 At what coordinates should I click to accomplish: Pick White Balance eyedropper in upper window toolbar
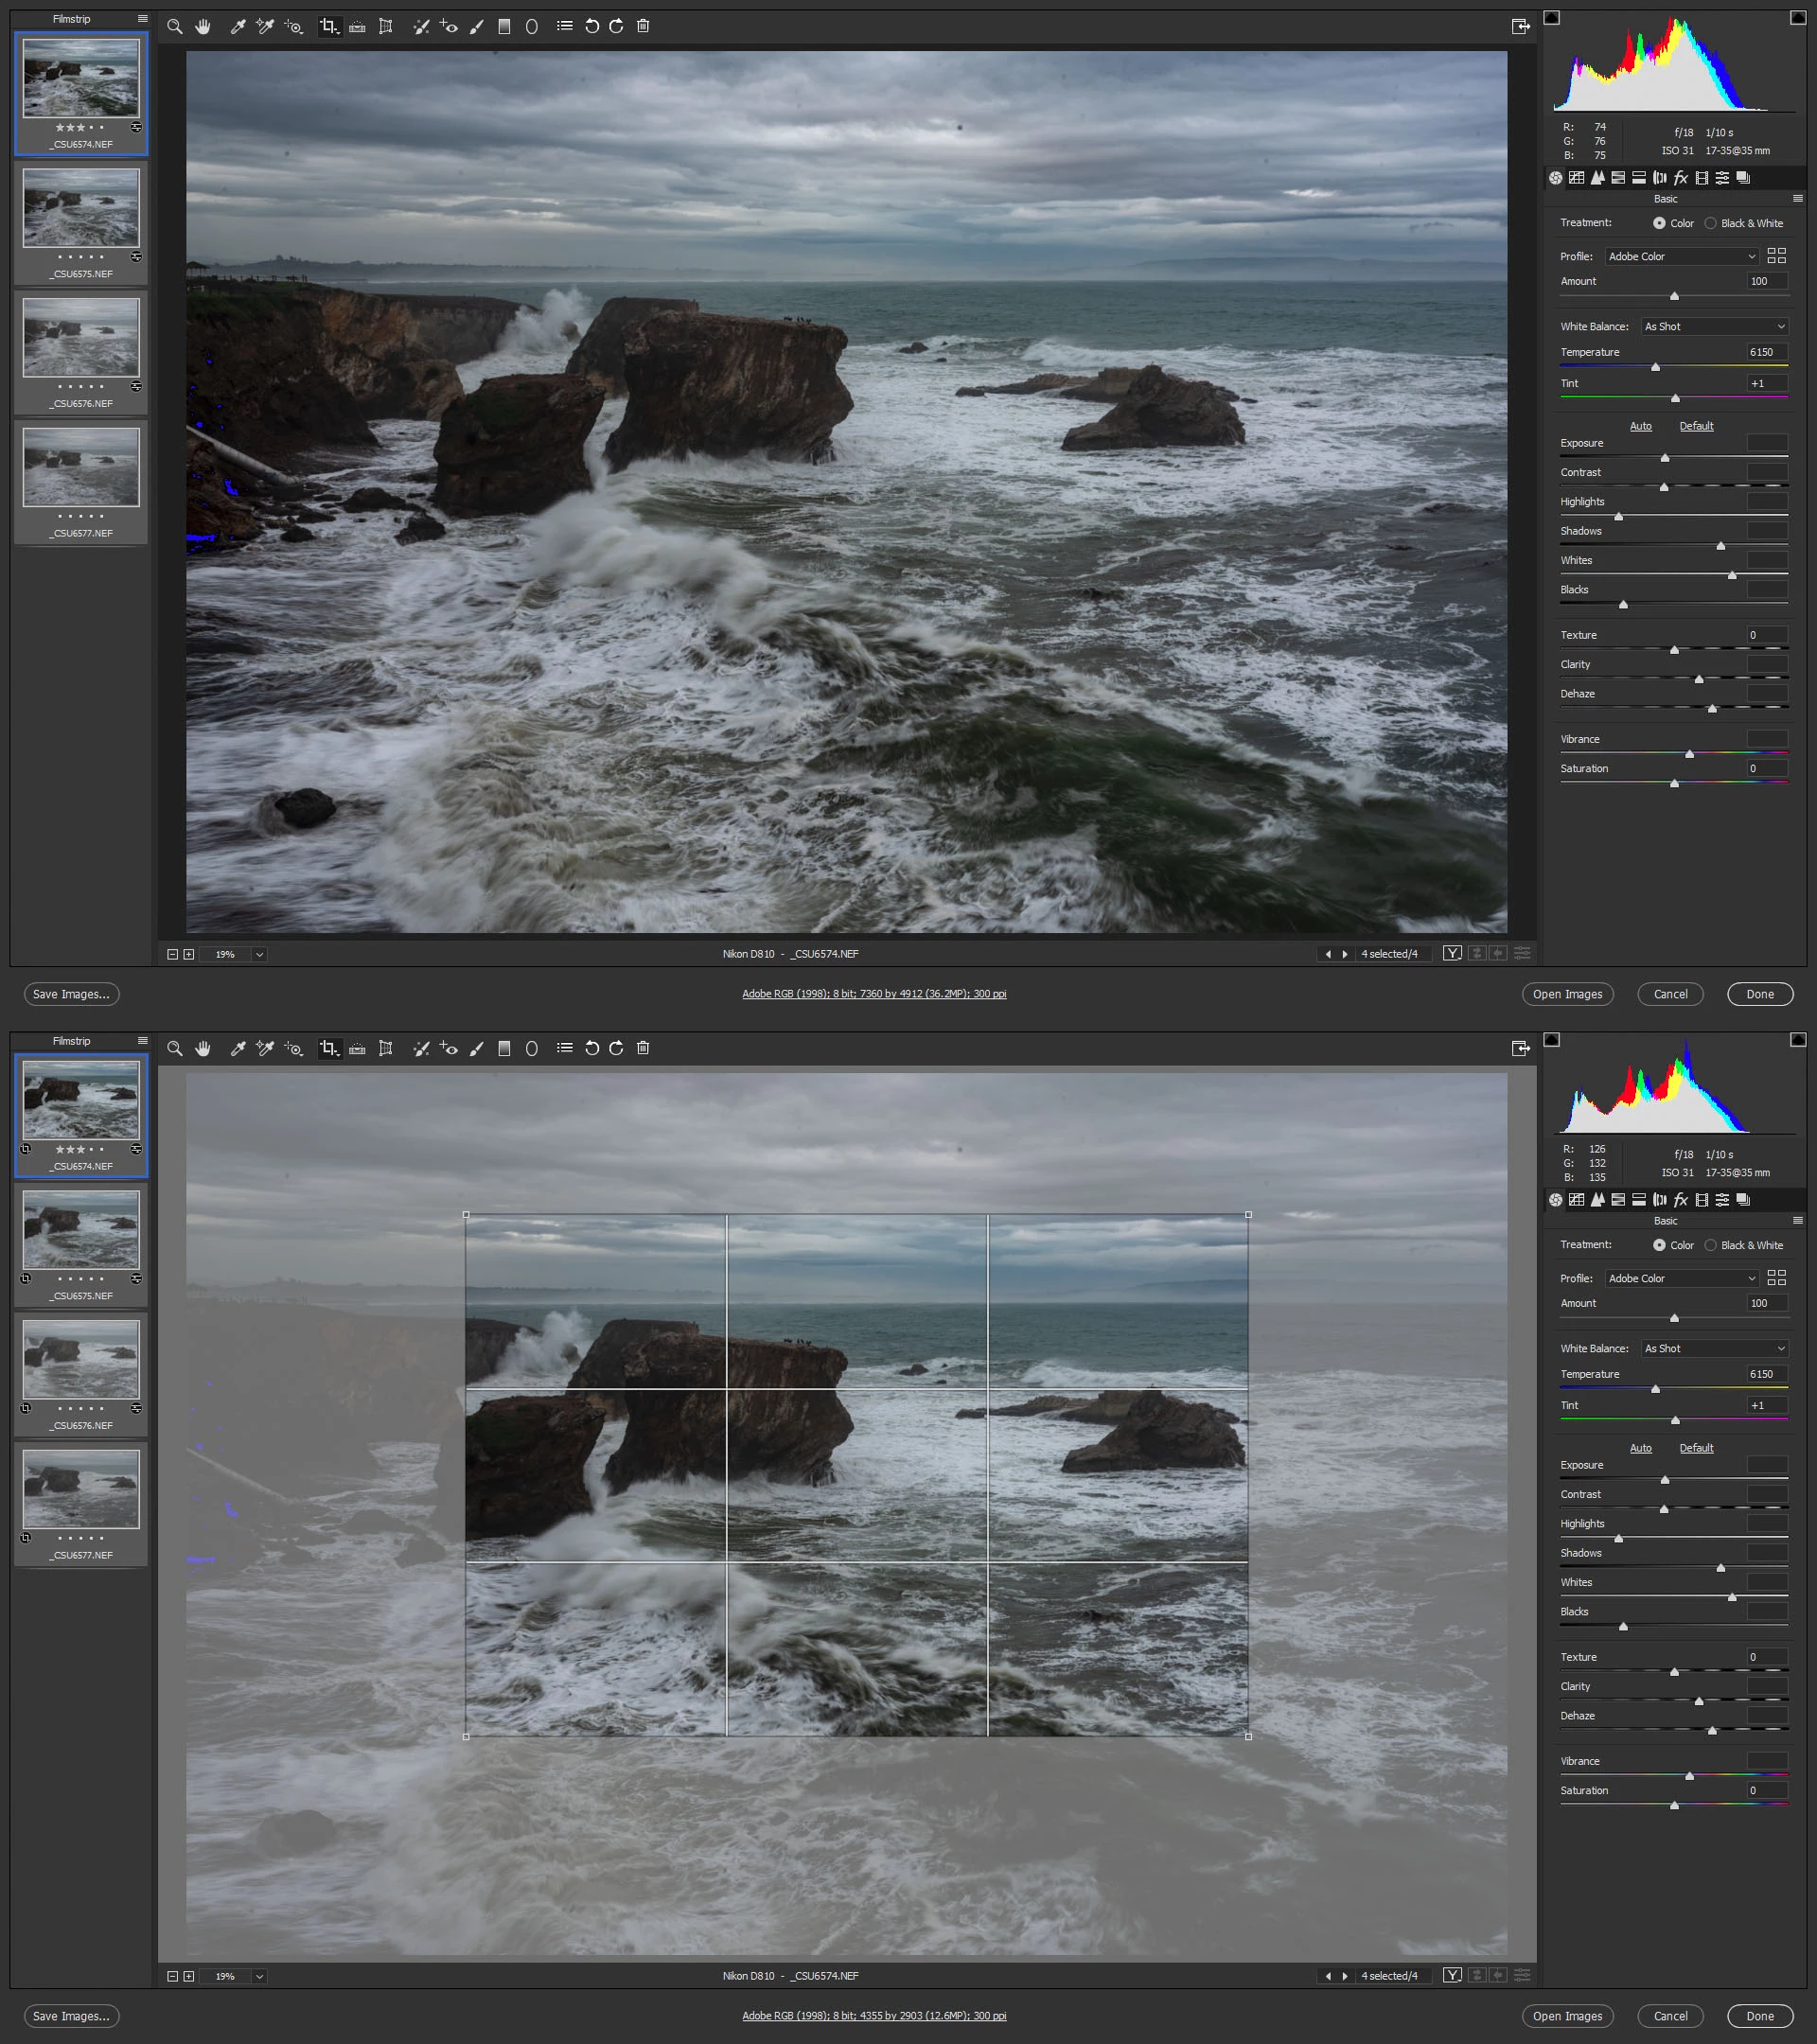(238, 27)
